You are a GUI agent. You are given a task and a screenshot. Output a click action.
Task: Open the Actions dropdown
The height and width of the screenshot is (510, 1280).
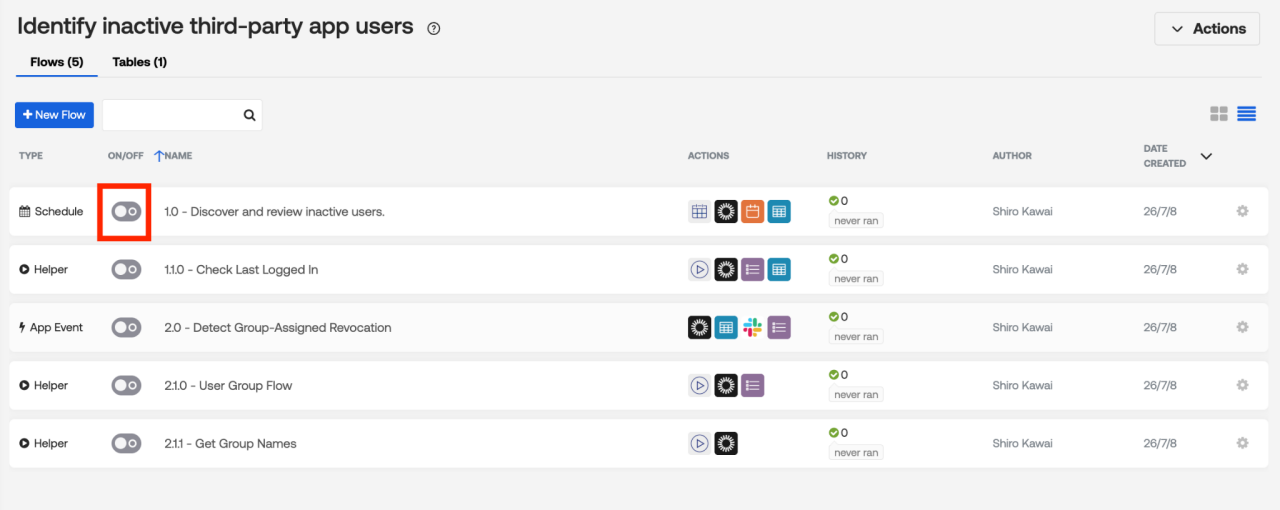pos(1207,29)
